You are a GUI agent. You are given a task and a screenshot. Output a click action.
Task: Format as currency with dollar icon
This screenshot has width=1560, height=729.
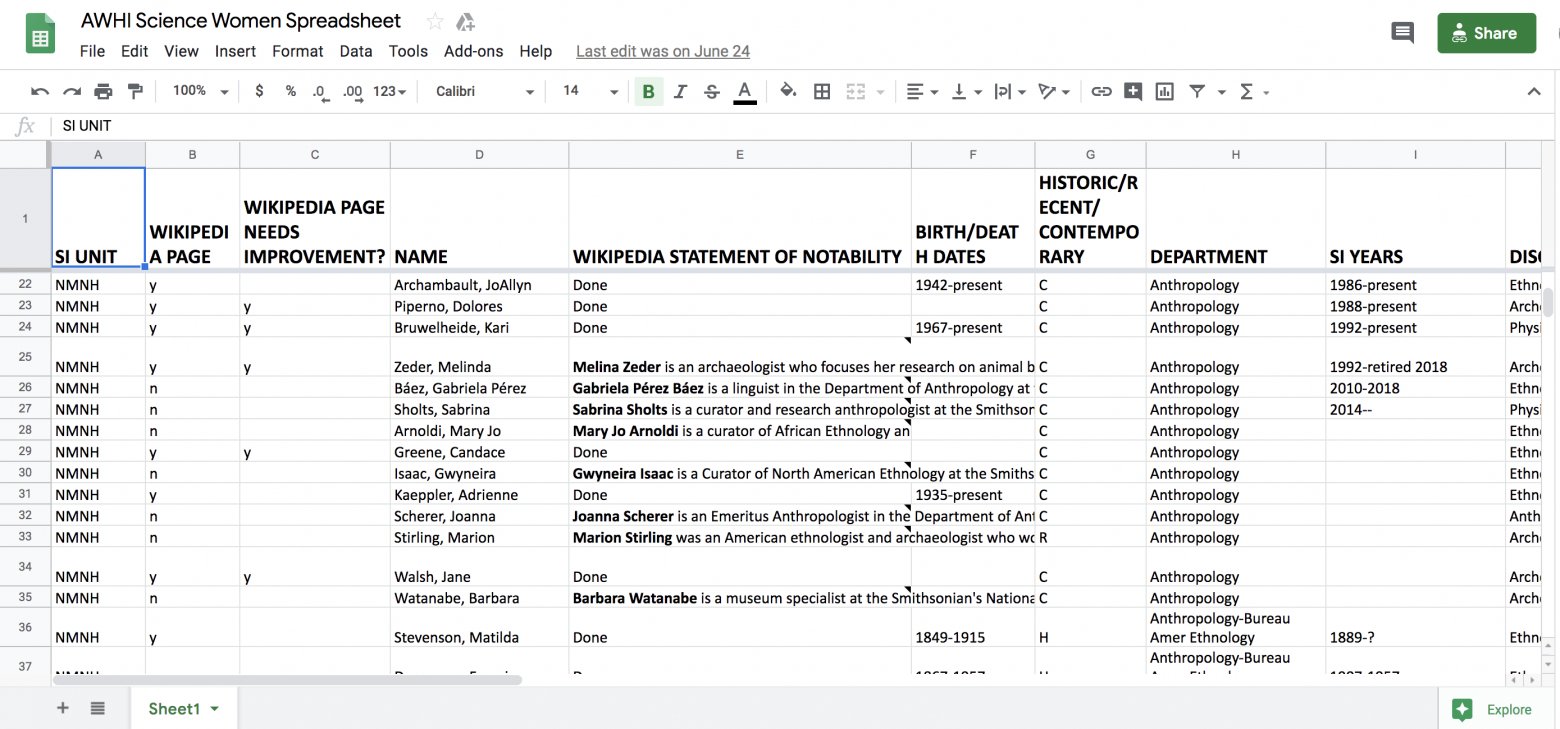[x=259, y=91]
